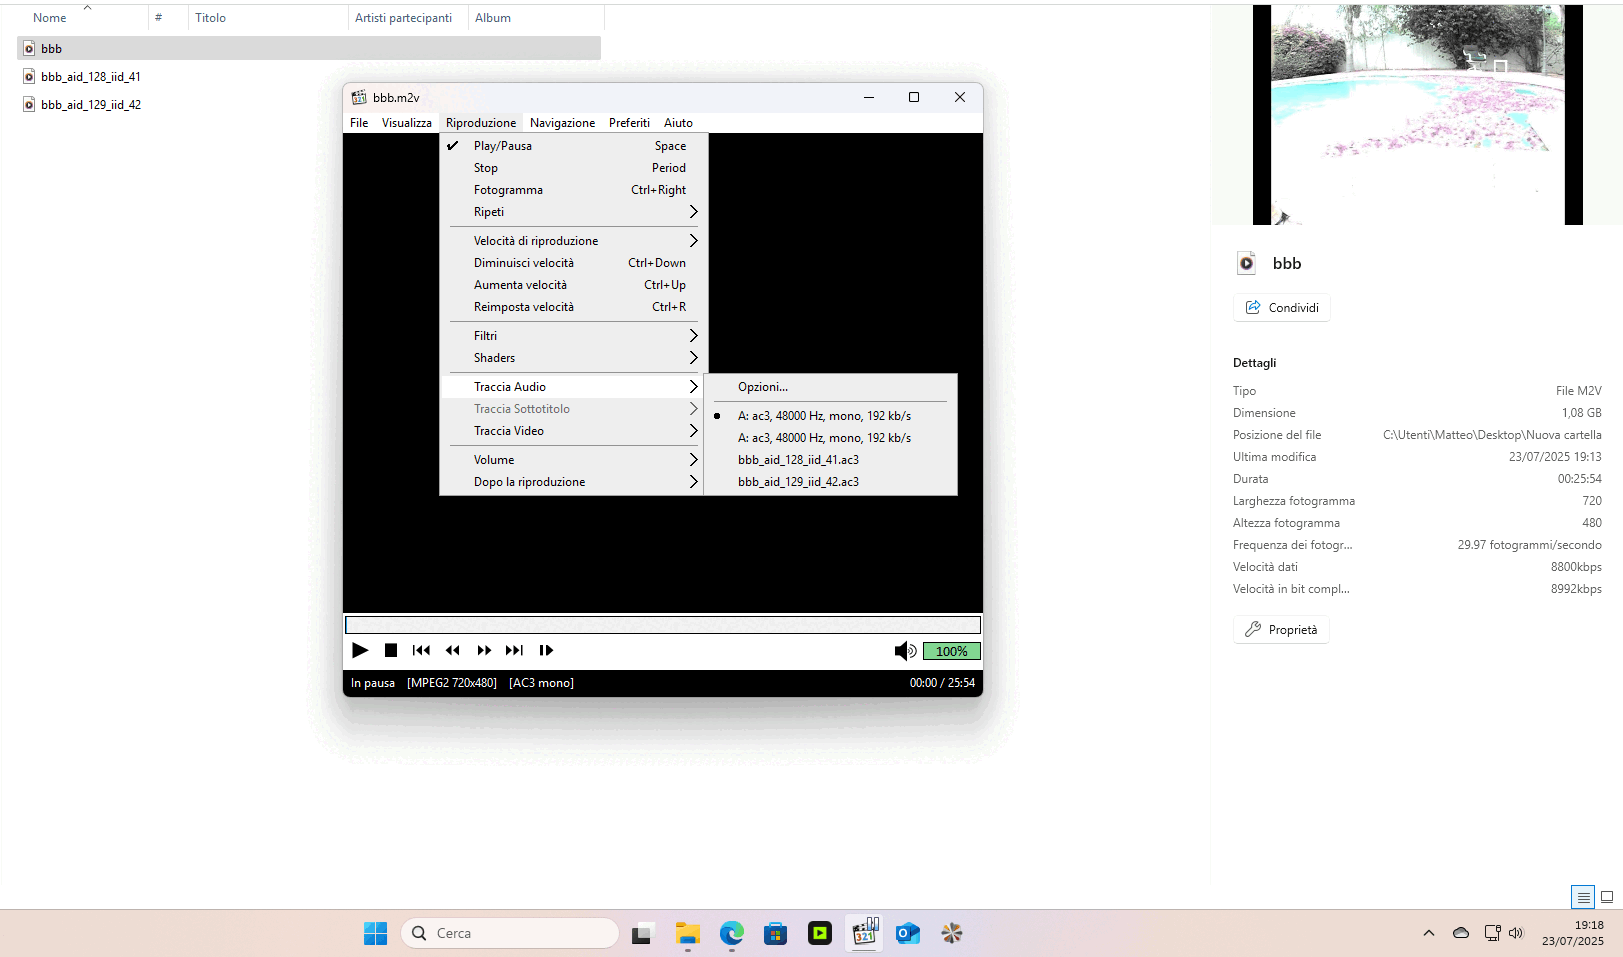Screen dimensions: 1623x957
Task: Select bbb_aid_129_iid_42.ac3 audio track
Action: (798, 482)
